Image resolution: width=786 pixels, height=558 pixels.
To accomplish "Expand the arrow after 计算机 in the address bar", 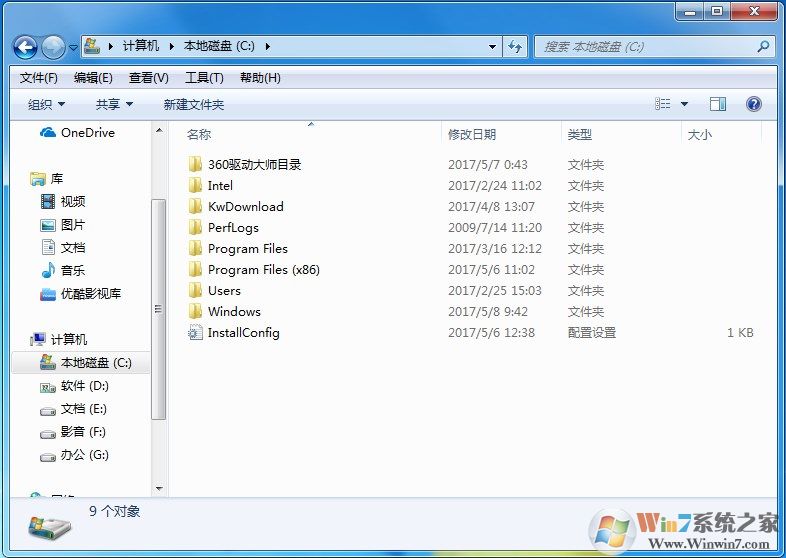I will (x=171, y=46).
